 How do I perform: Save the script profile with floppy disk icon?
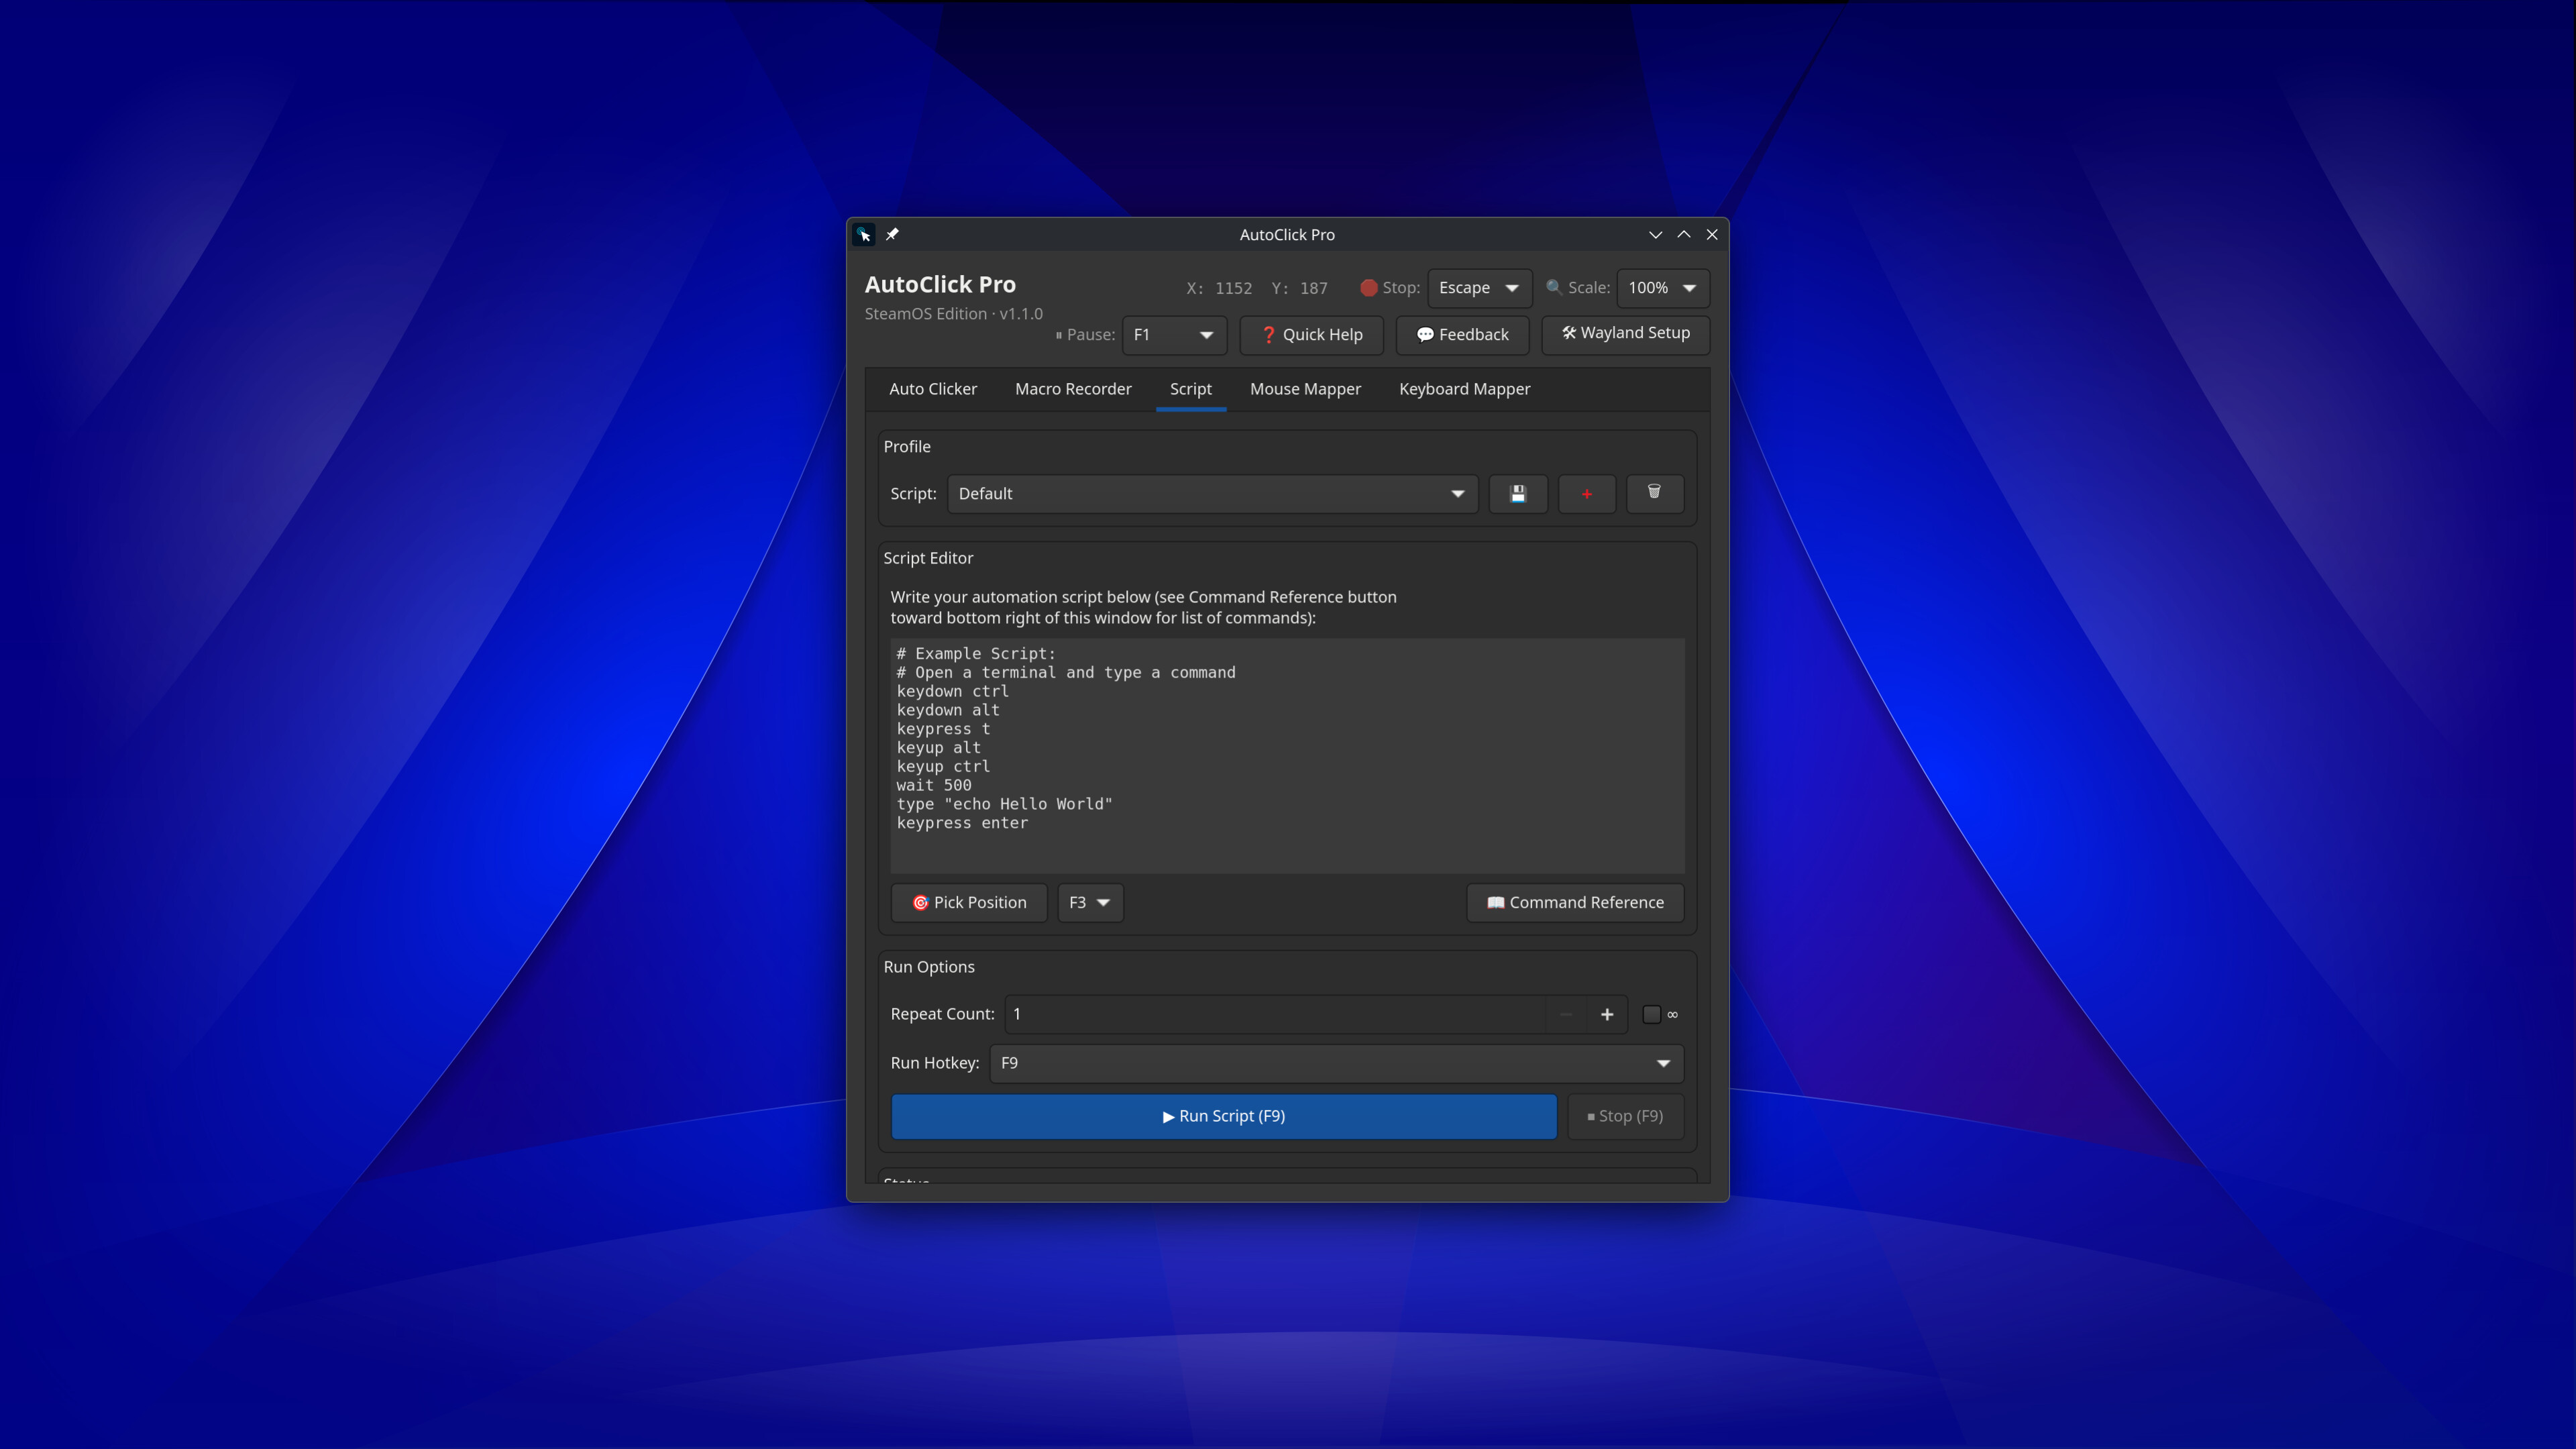(x=1518, y=494)
